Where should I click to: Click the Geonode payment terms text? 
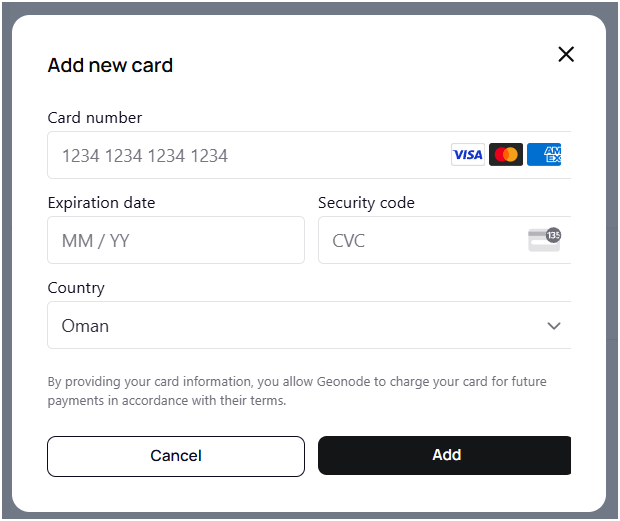297,391
